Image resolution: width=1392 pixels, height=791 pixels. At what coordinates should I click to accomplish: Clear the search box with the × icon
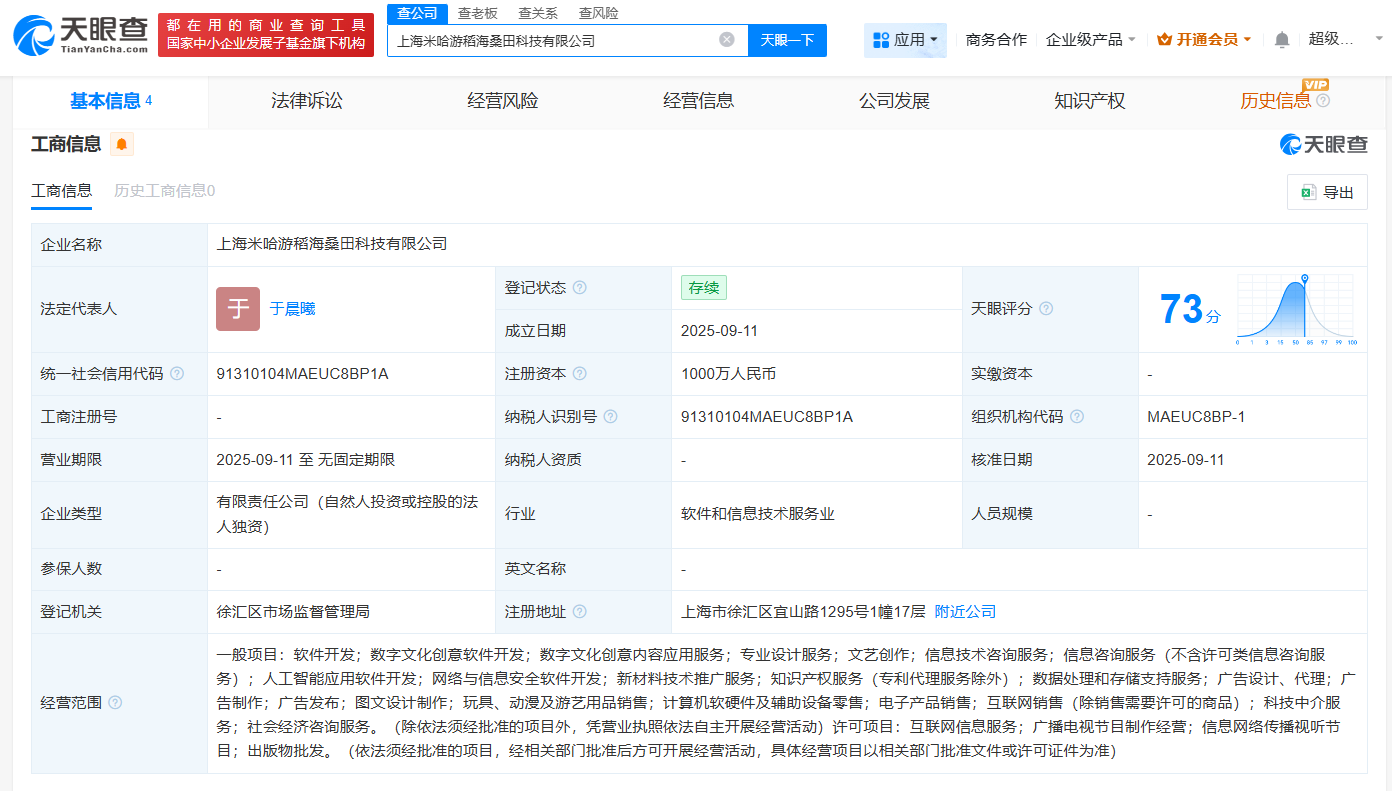pyautogui.click(x=728, y=40)
